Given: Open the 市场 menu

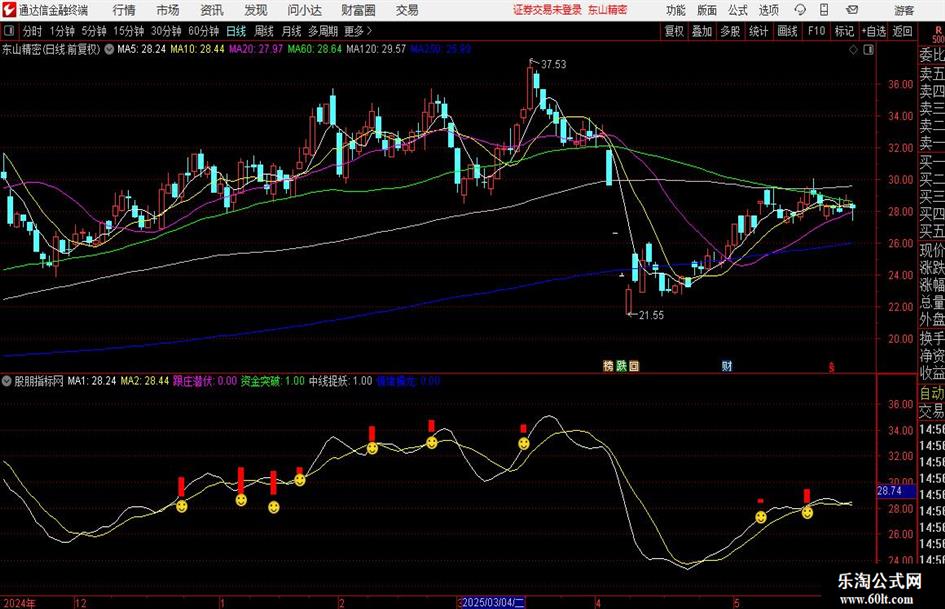Looking at the screenshot, I should 168,10.
